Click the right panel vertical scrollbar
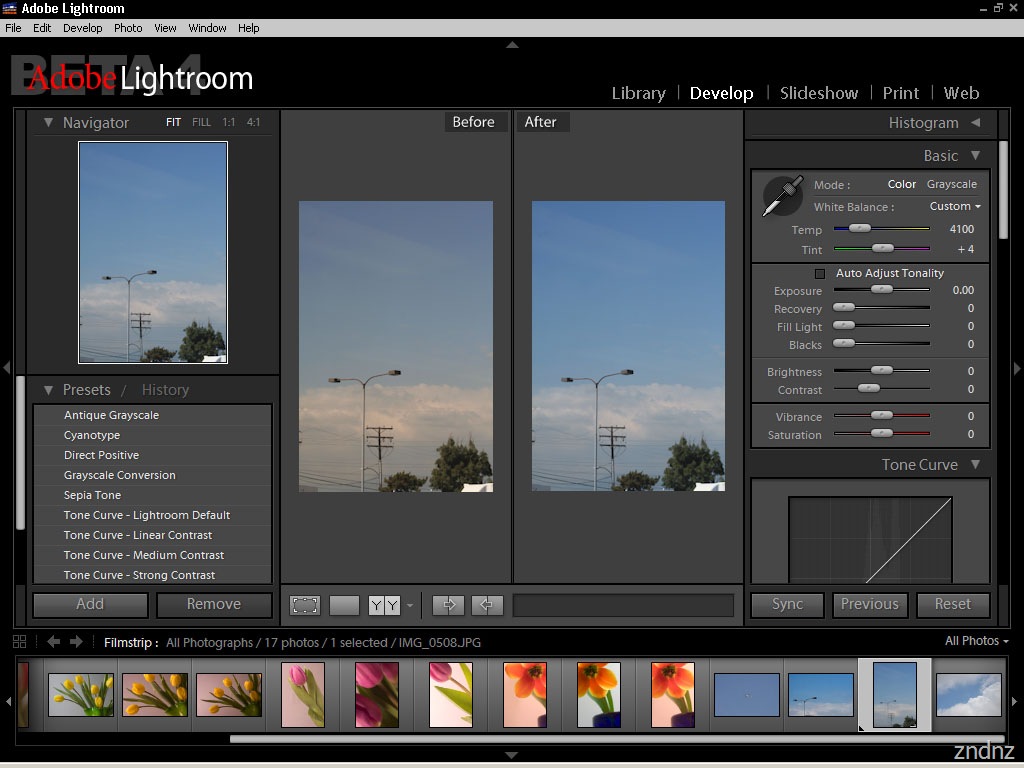This screenshot has width=1024, height=768. click(x=1003, y=191)
